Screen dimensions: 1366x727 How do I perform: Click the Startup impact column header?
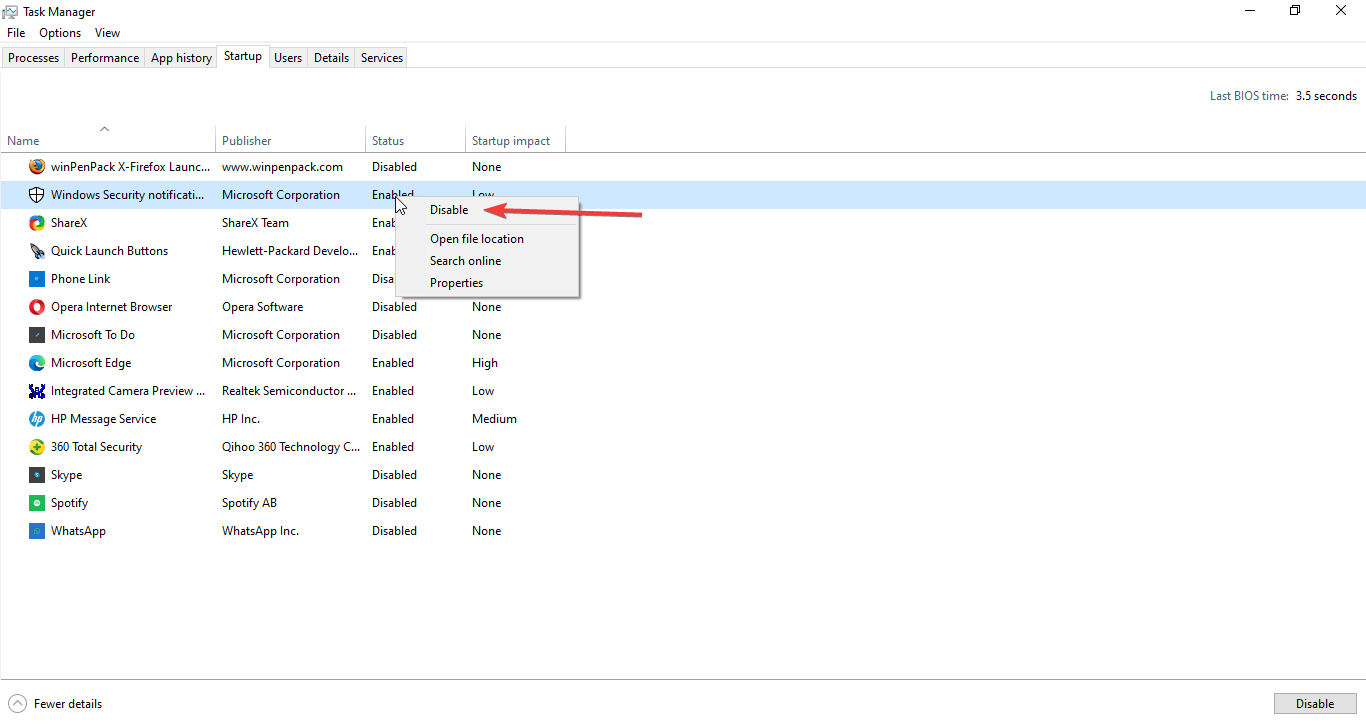click(x=510, y=140)
